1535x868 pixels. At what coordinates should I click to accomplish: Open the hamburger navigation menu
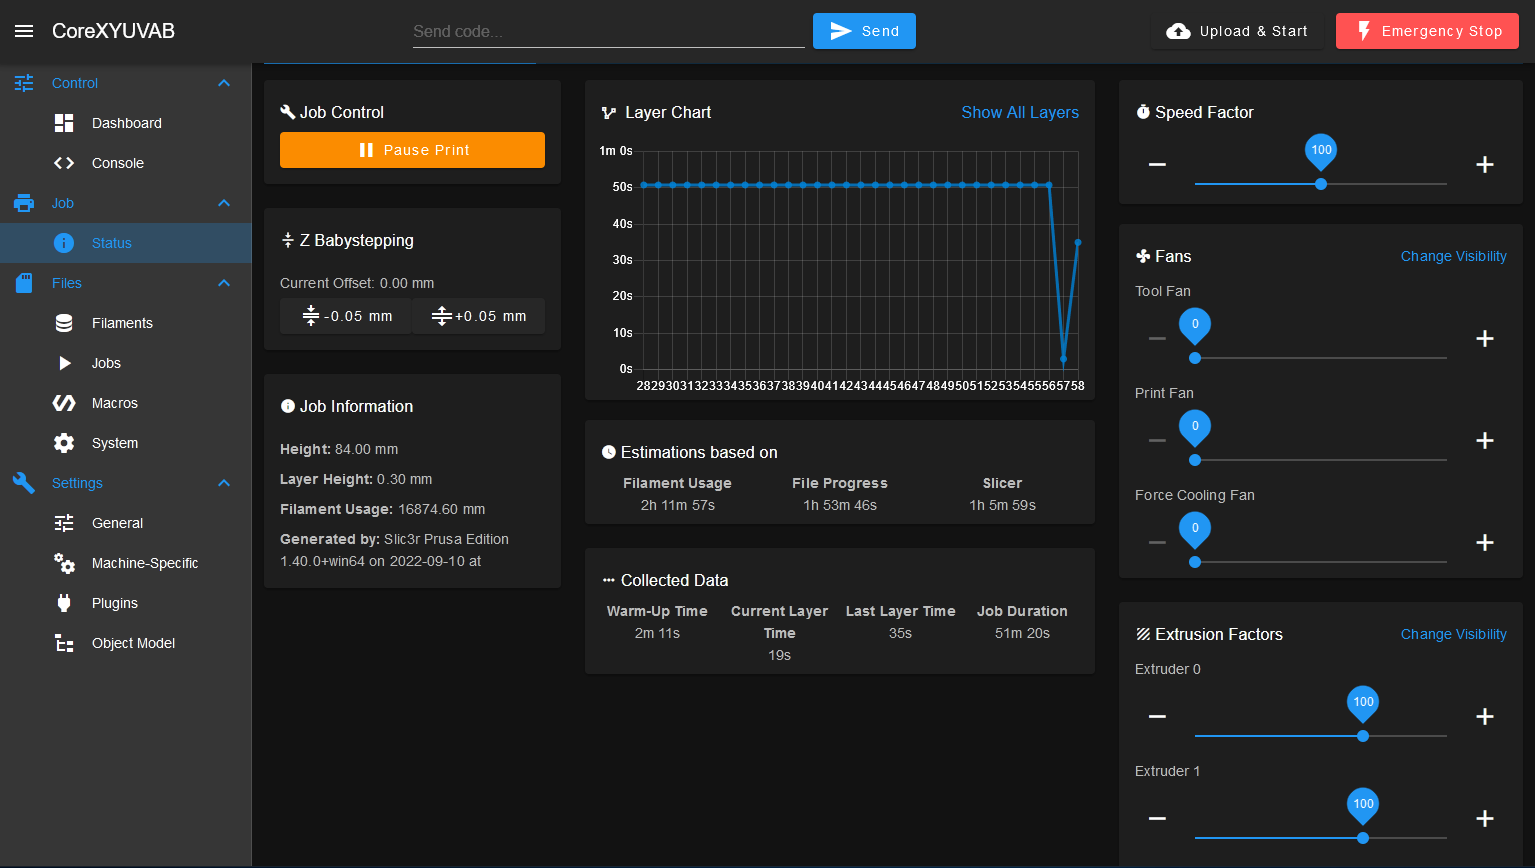coord(24,31)
